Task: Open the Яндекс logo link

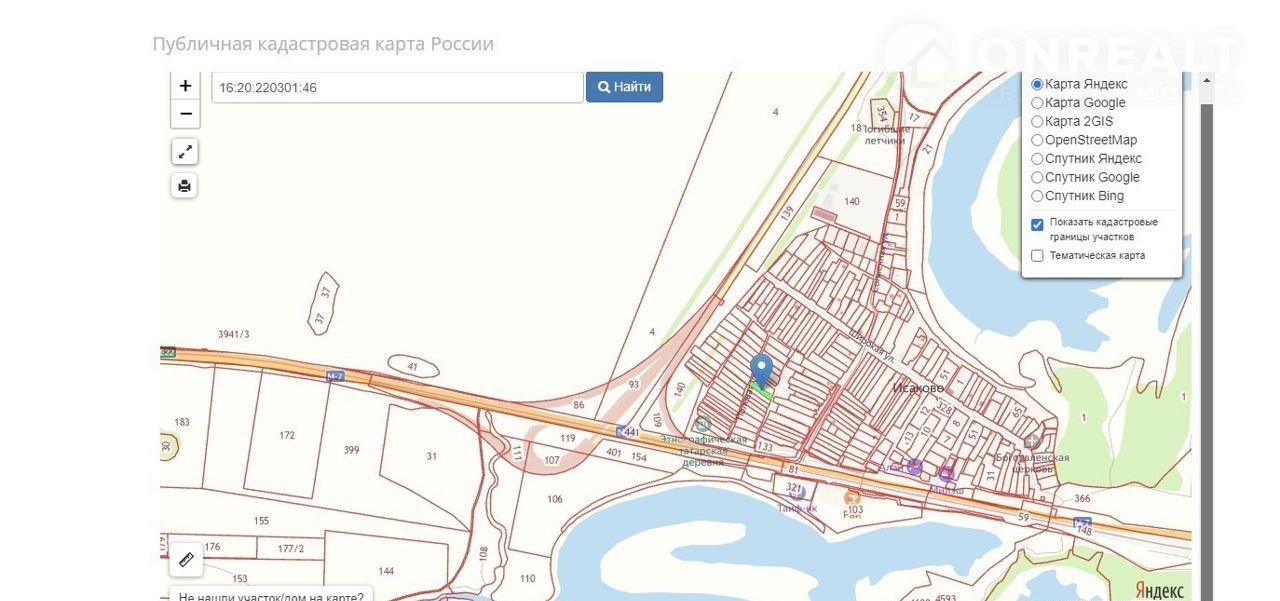Action: click(1159, 590)
